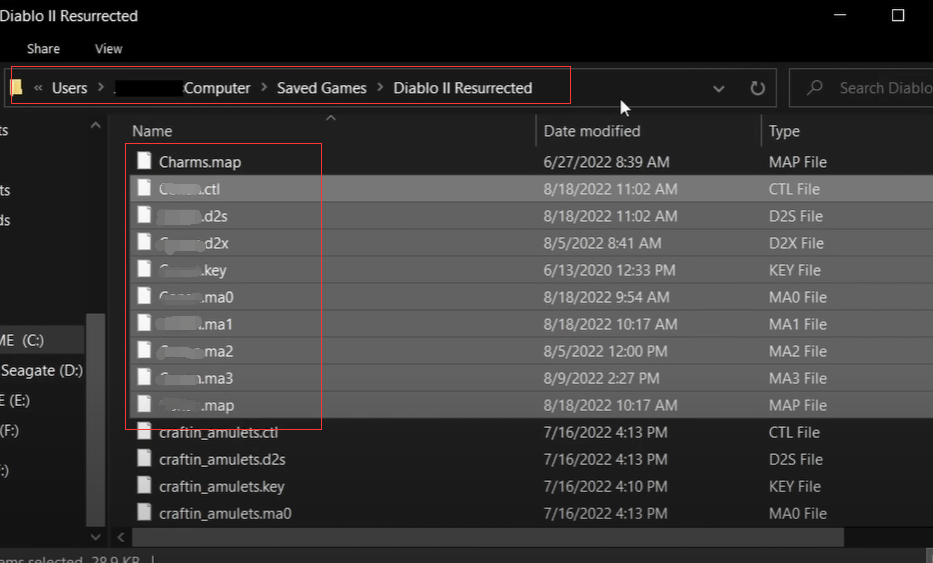The height and width of the screenshot is (563, 933).
Task: Click the 6/27/2022 8:39 AM date cell
Action: (x=606, y=162)
